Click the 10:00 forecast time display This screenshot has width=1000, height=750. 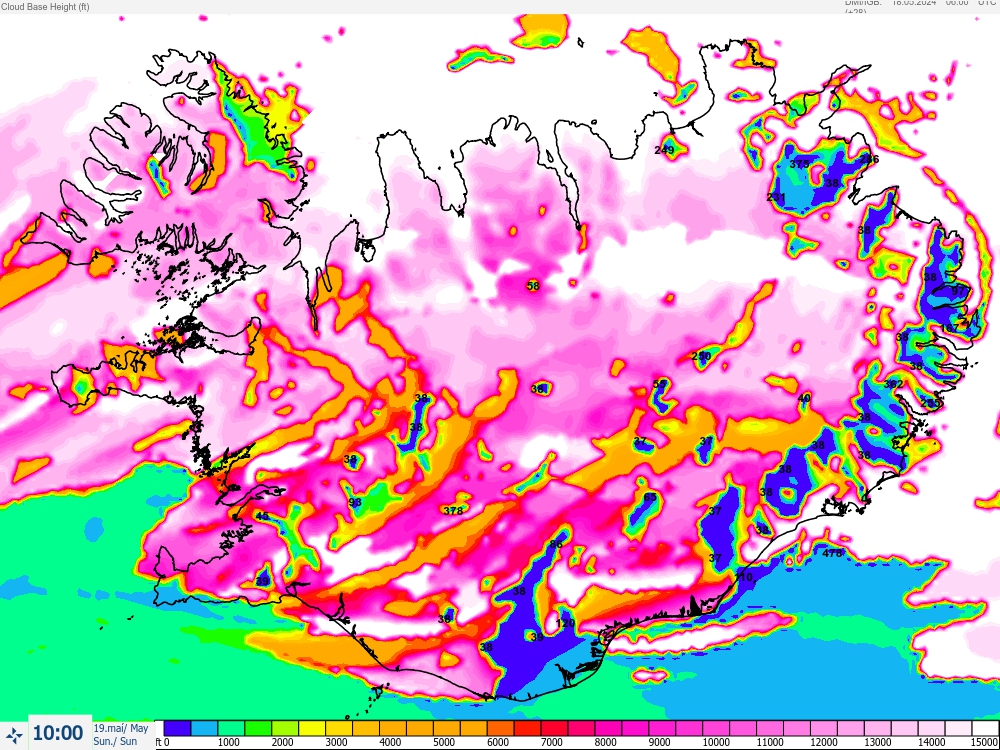click(58, 733)
